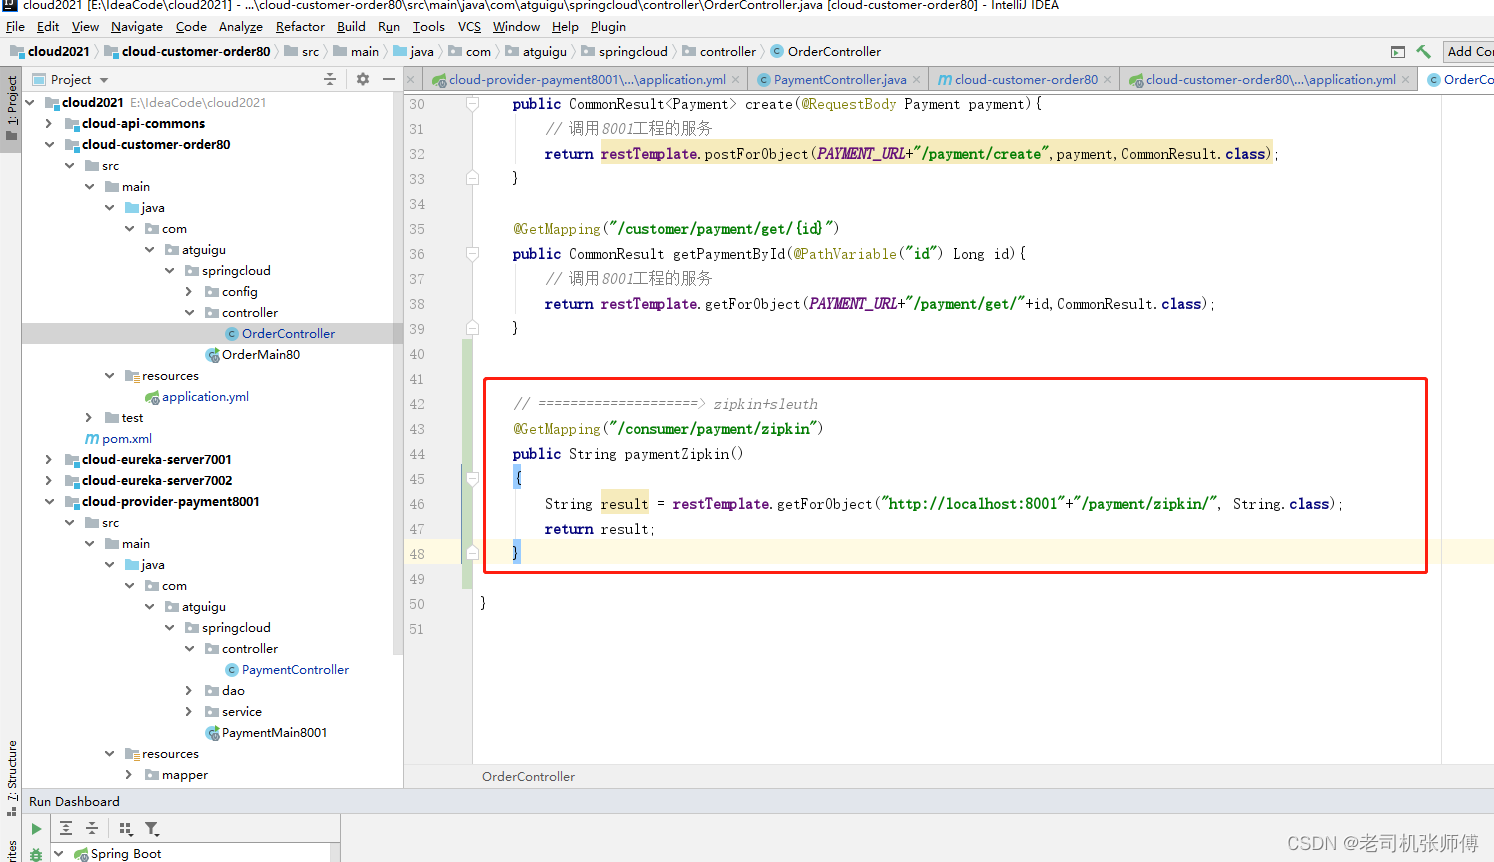The width and height of the screenshot is (1494, 862).
Task: Click the layout icon left of the hammer
Action: (x=1398, y=51)
